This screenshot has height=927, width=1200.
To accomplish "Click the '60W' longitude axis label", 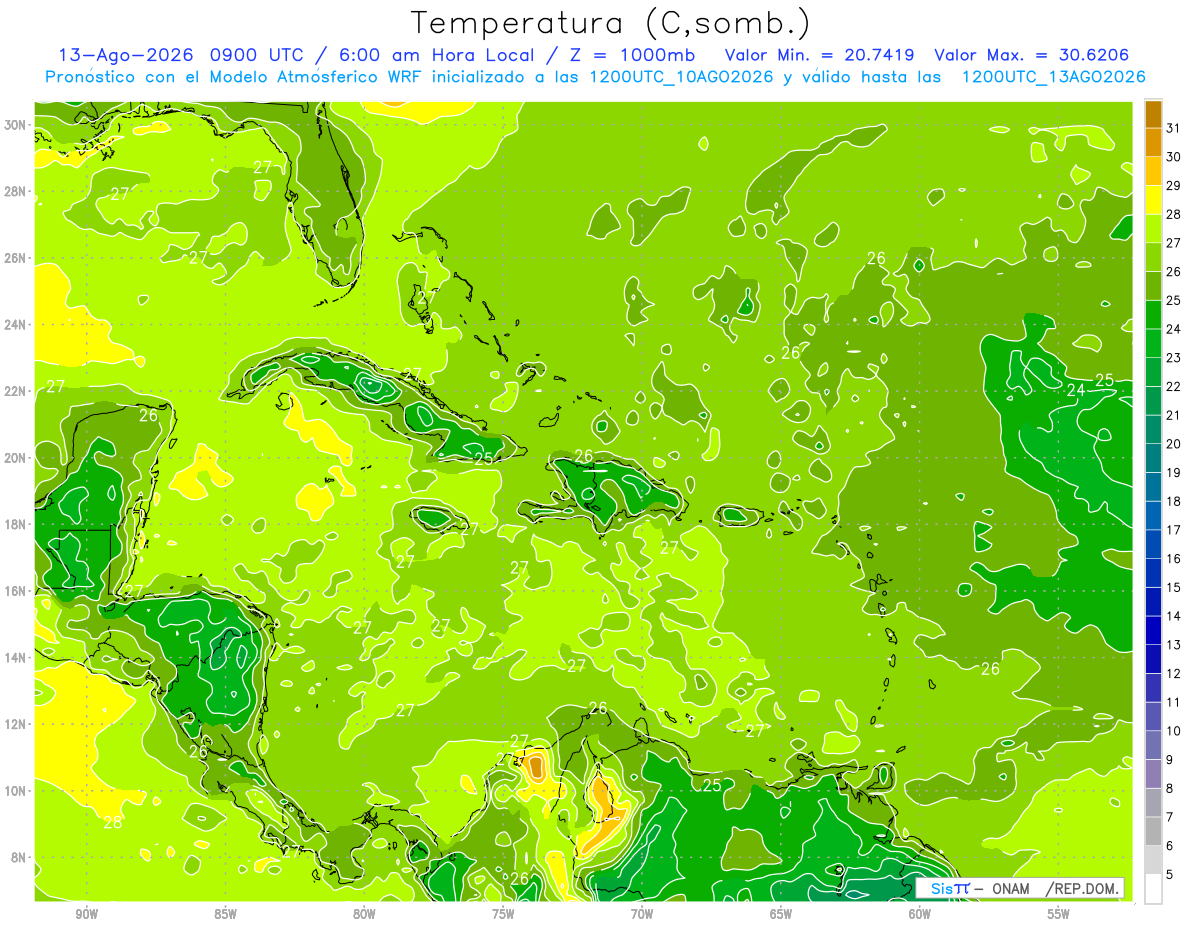I will tap(920, 914).
